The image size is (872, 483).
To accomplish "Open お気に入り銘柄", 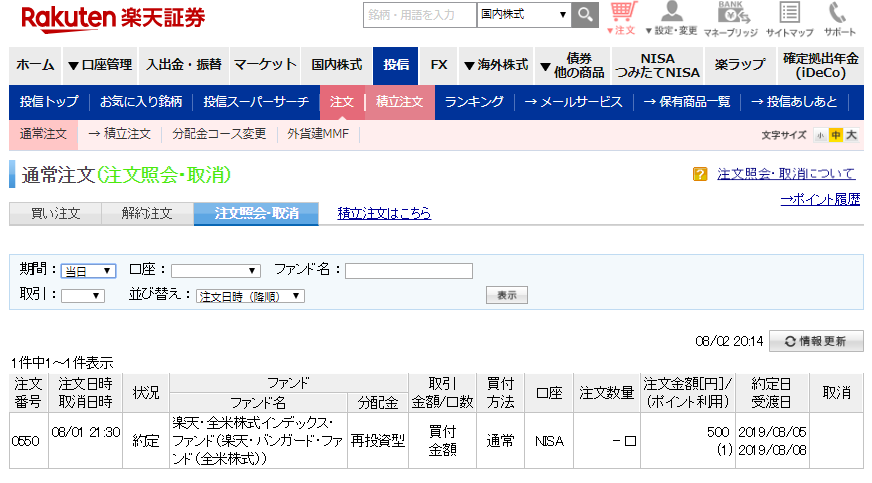I will pyautogui.click(x=141, y=102).
